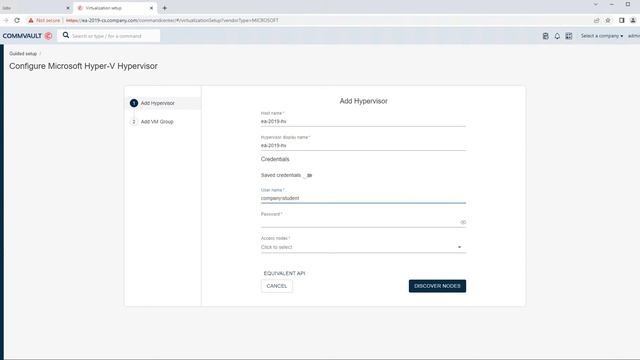Switch to the Virtualization setup tab
Image resolution: width=640 pixels, height=360 pixels.
tap(114, 8)
